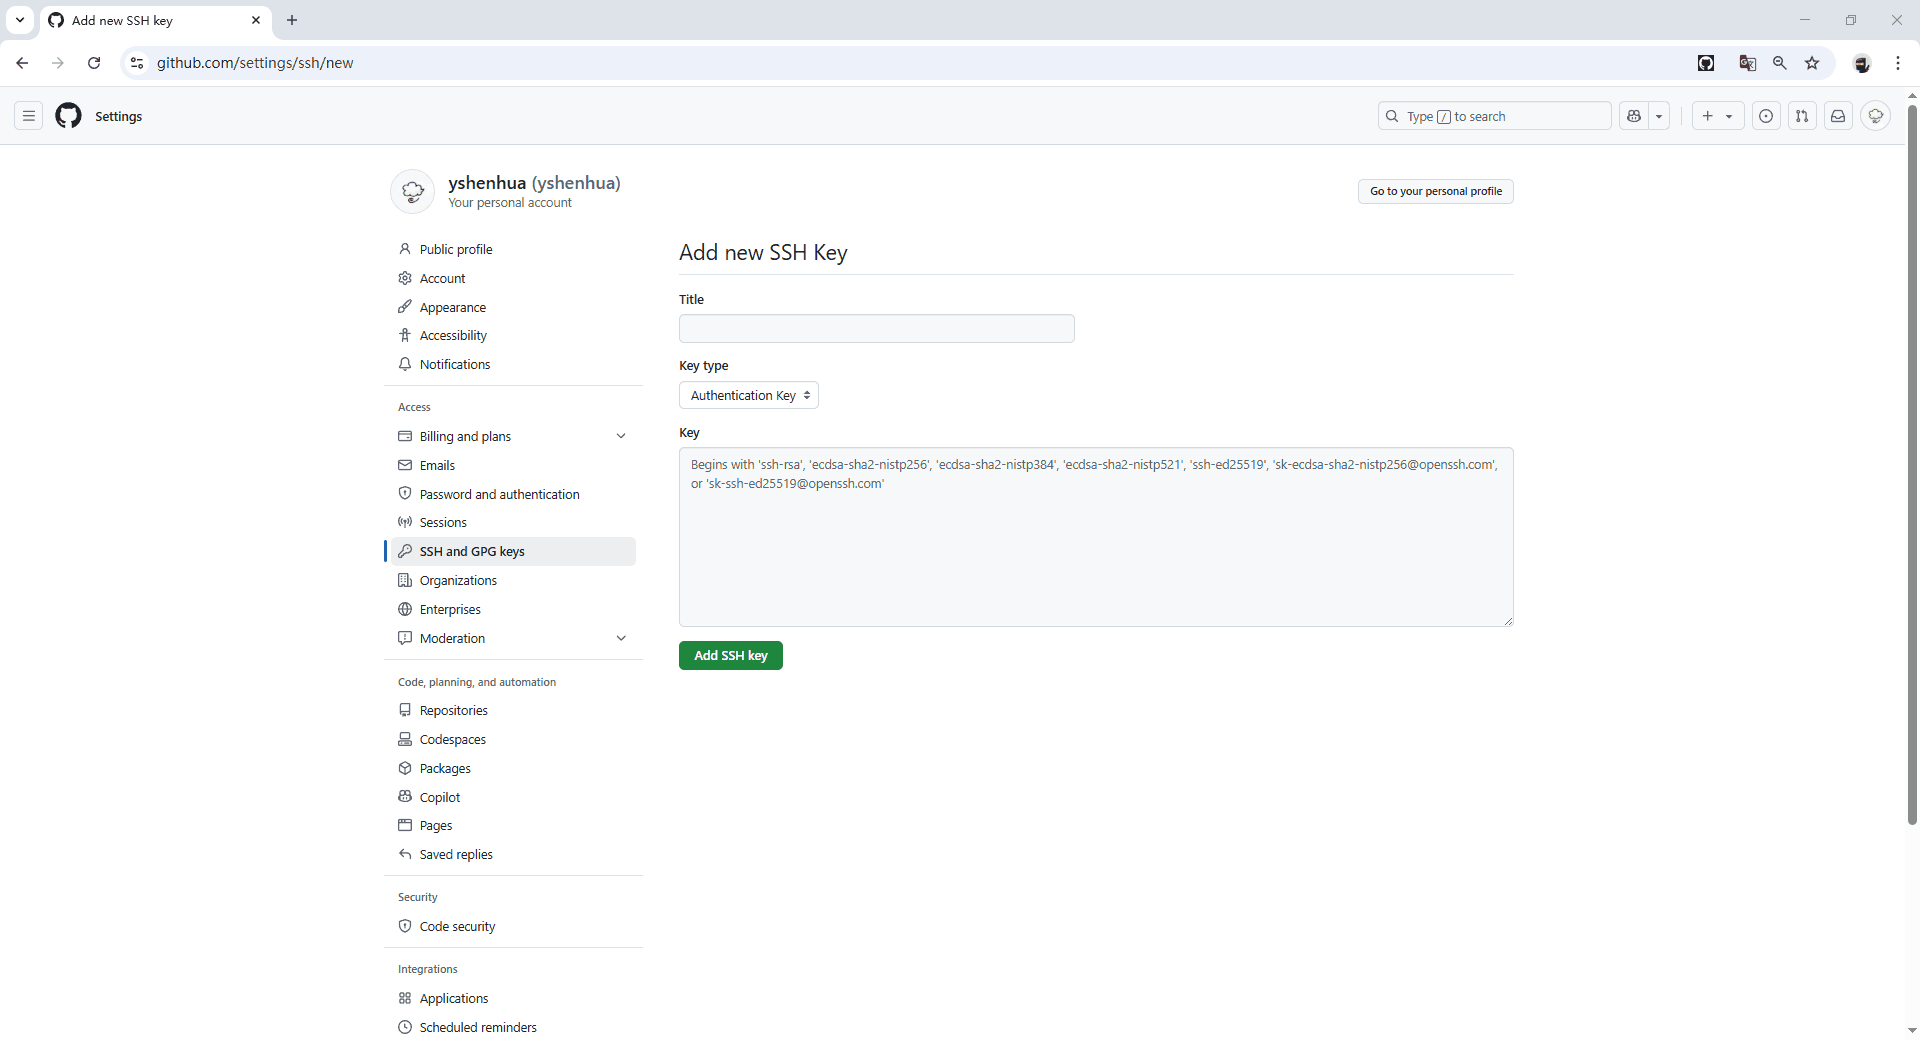Screen dimensions: 1920x1040
Task: Click the GitHub logo icon
Action: coord(68,116)
